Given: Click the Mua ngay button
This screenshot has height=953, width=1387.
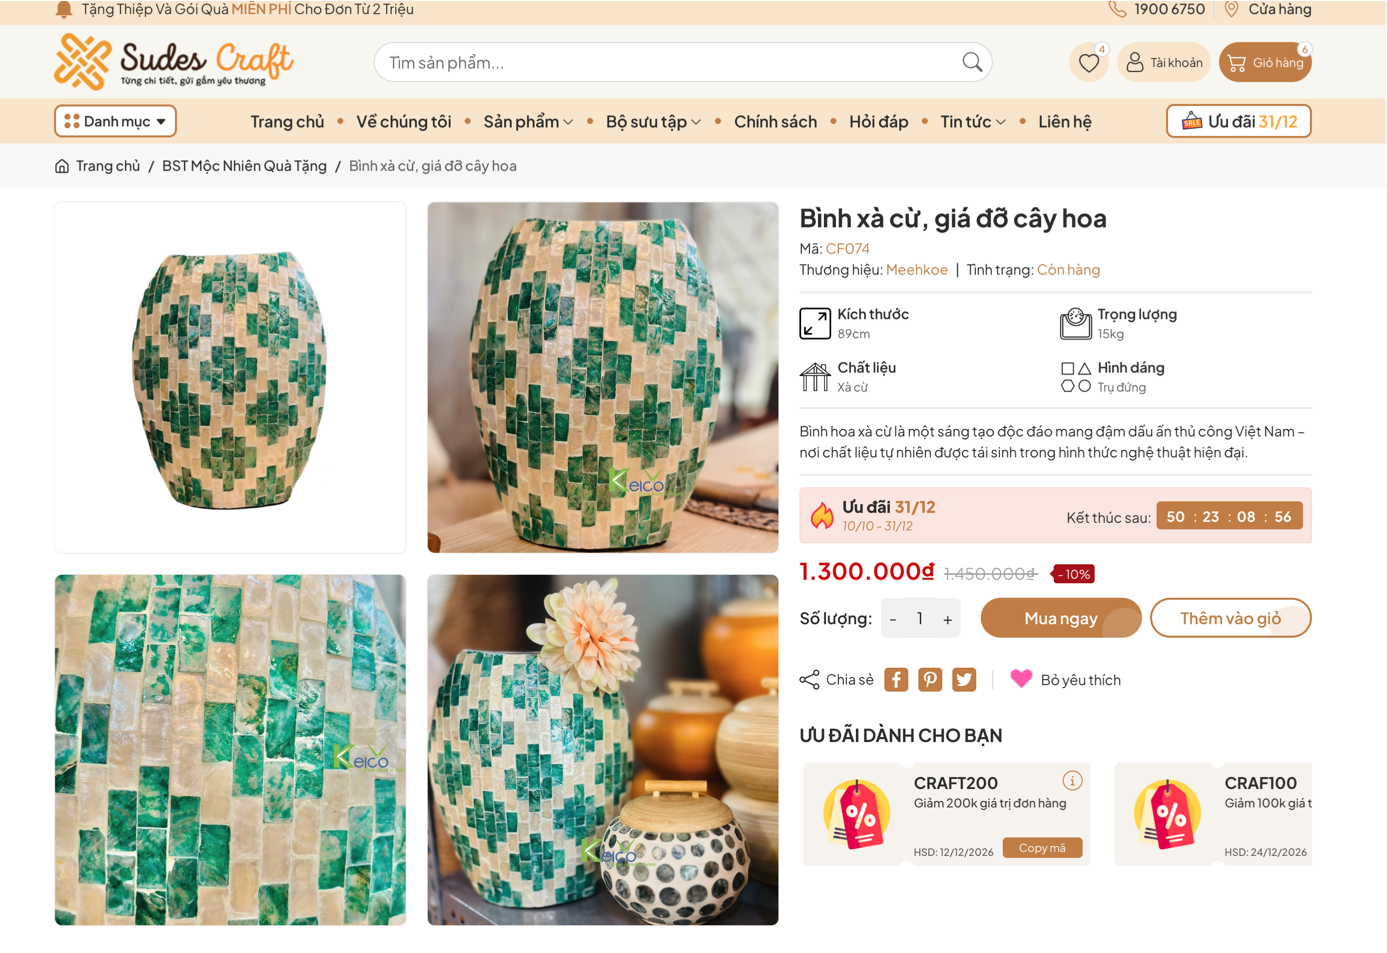Looking at the screenshot, I should coord(1060,618).
